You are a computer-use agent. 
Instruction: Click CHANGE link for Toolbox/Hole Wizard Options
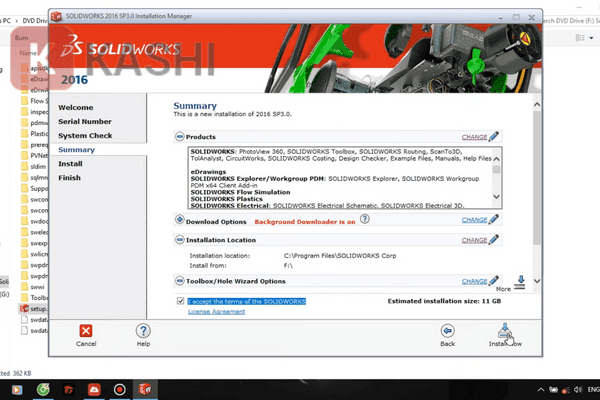pyautogui.click(x=474, y=281)
